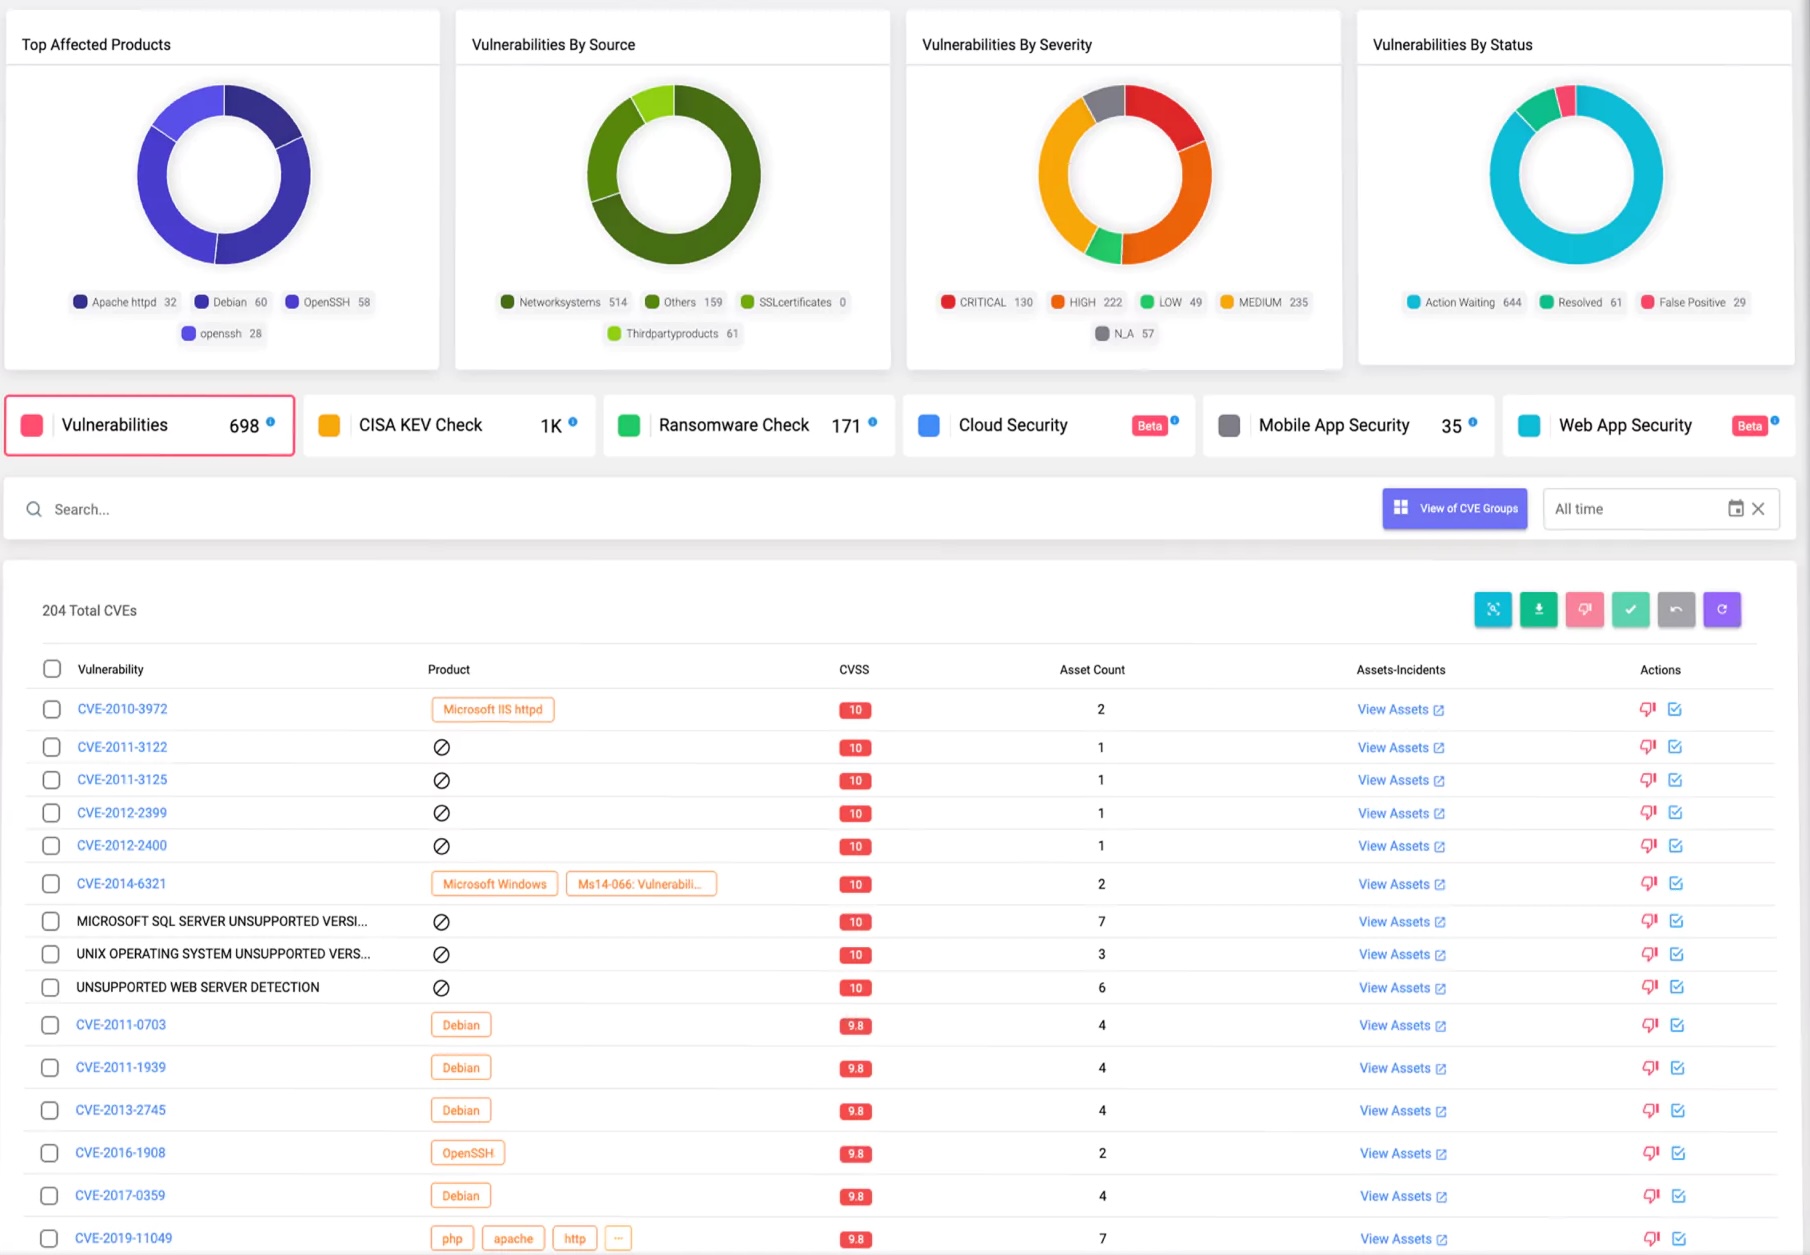Click the Ms14-066 Vulnerability product tag
1810x1255 pixels.
click(x=641, y=884)
